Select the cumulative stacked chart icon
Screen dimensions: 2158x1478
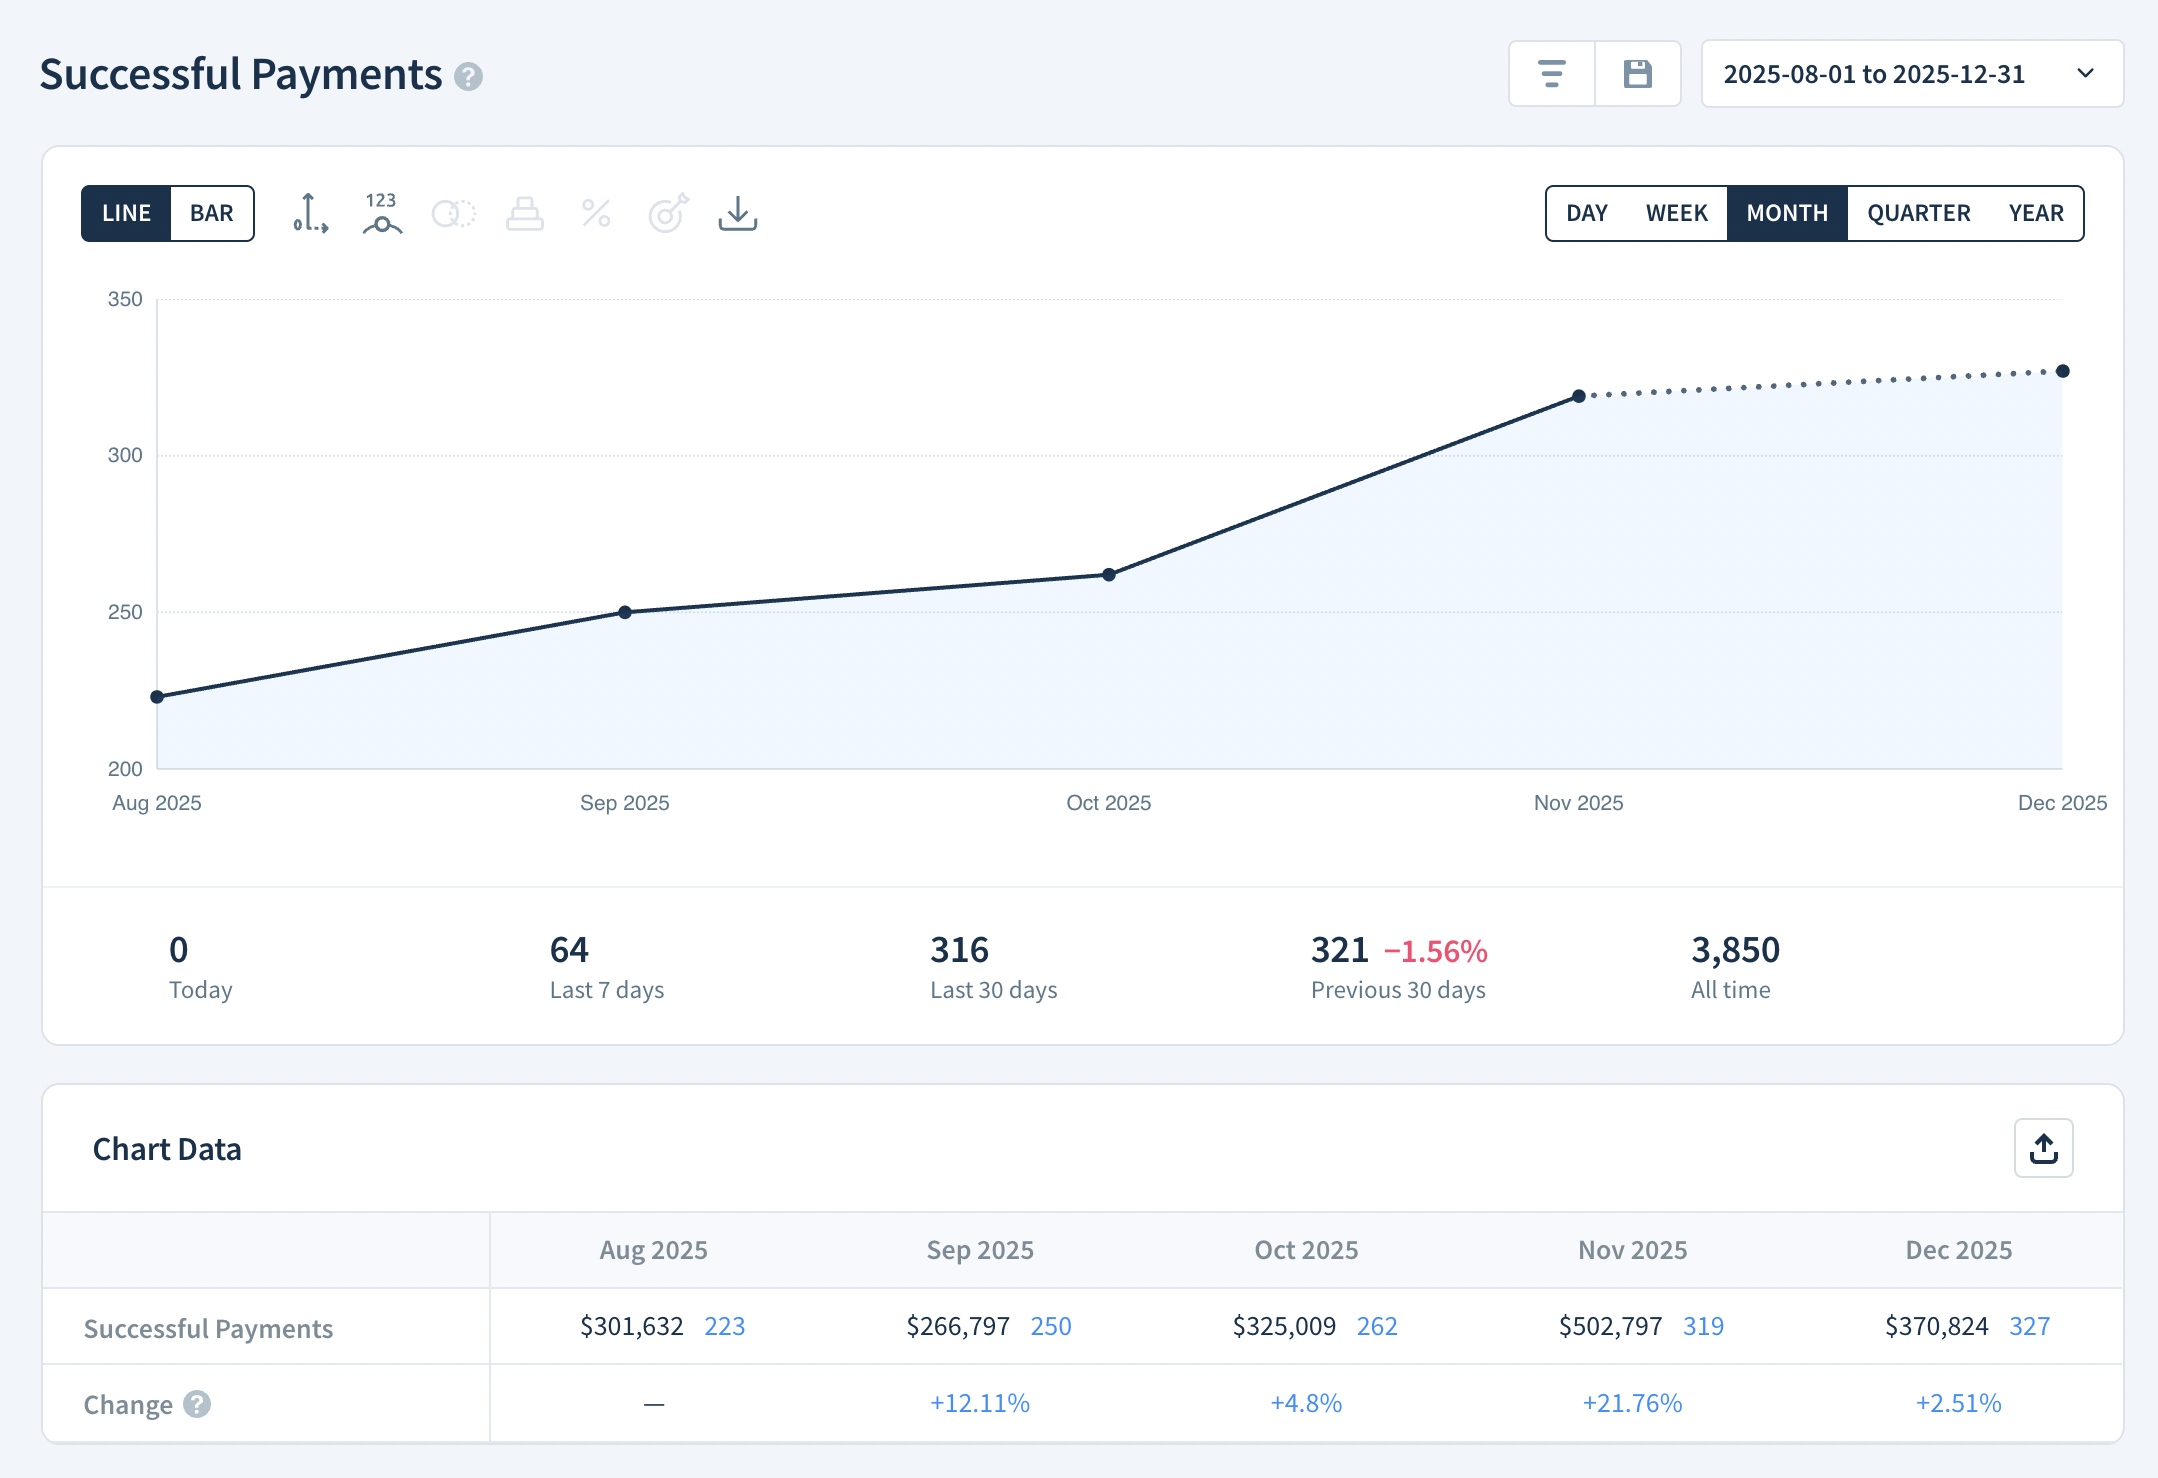click(525, 213)
